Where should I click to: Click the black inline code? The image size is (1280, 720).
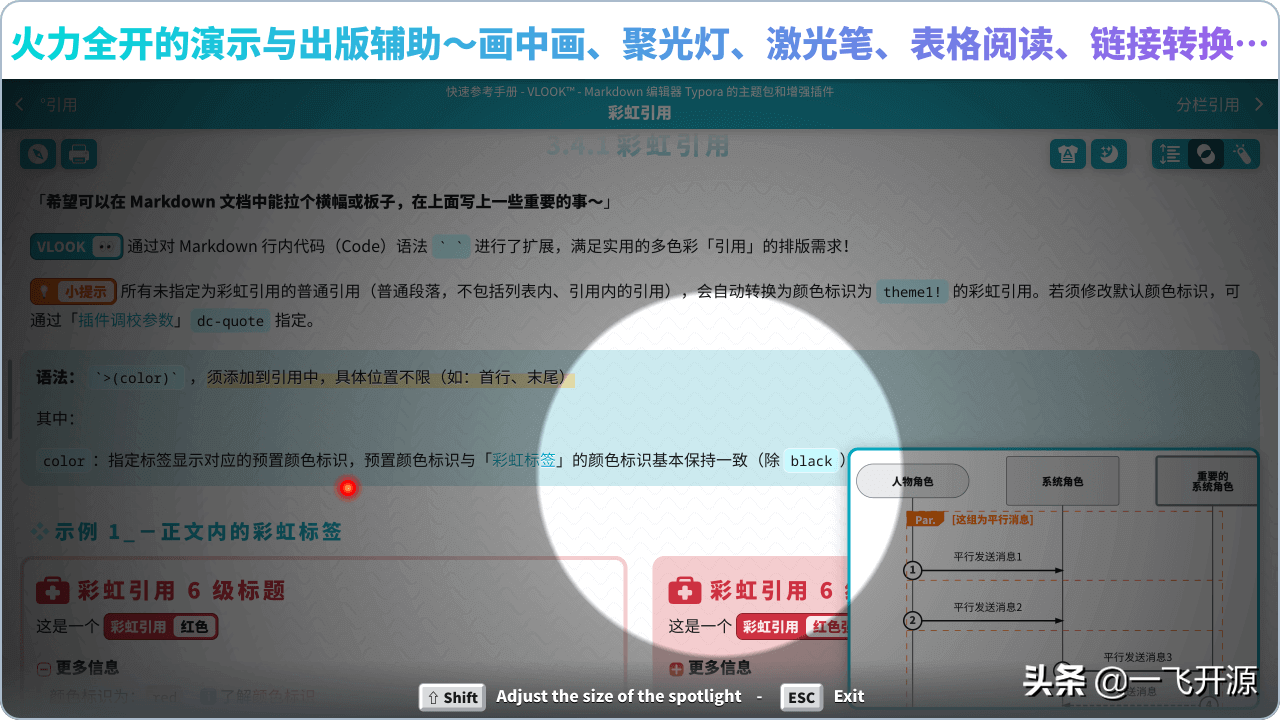coord(811,461)
